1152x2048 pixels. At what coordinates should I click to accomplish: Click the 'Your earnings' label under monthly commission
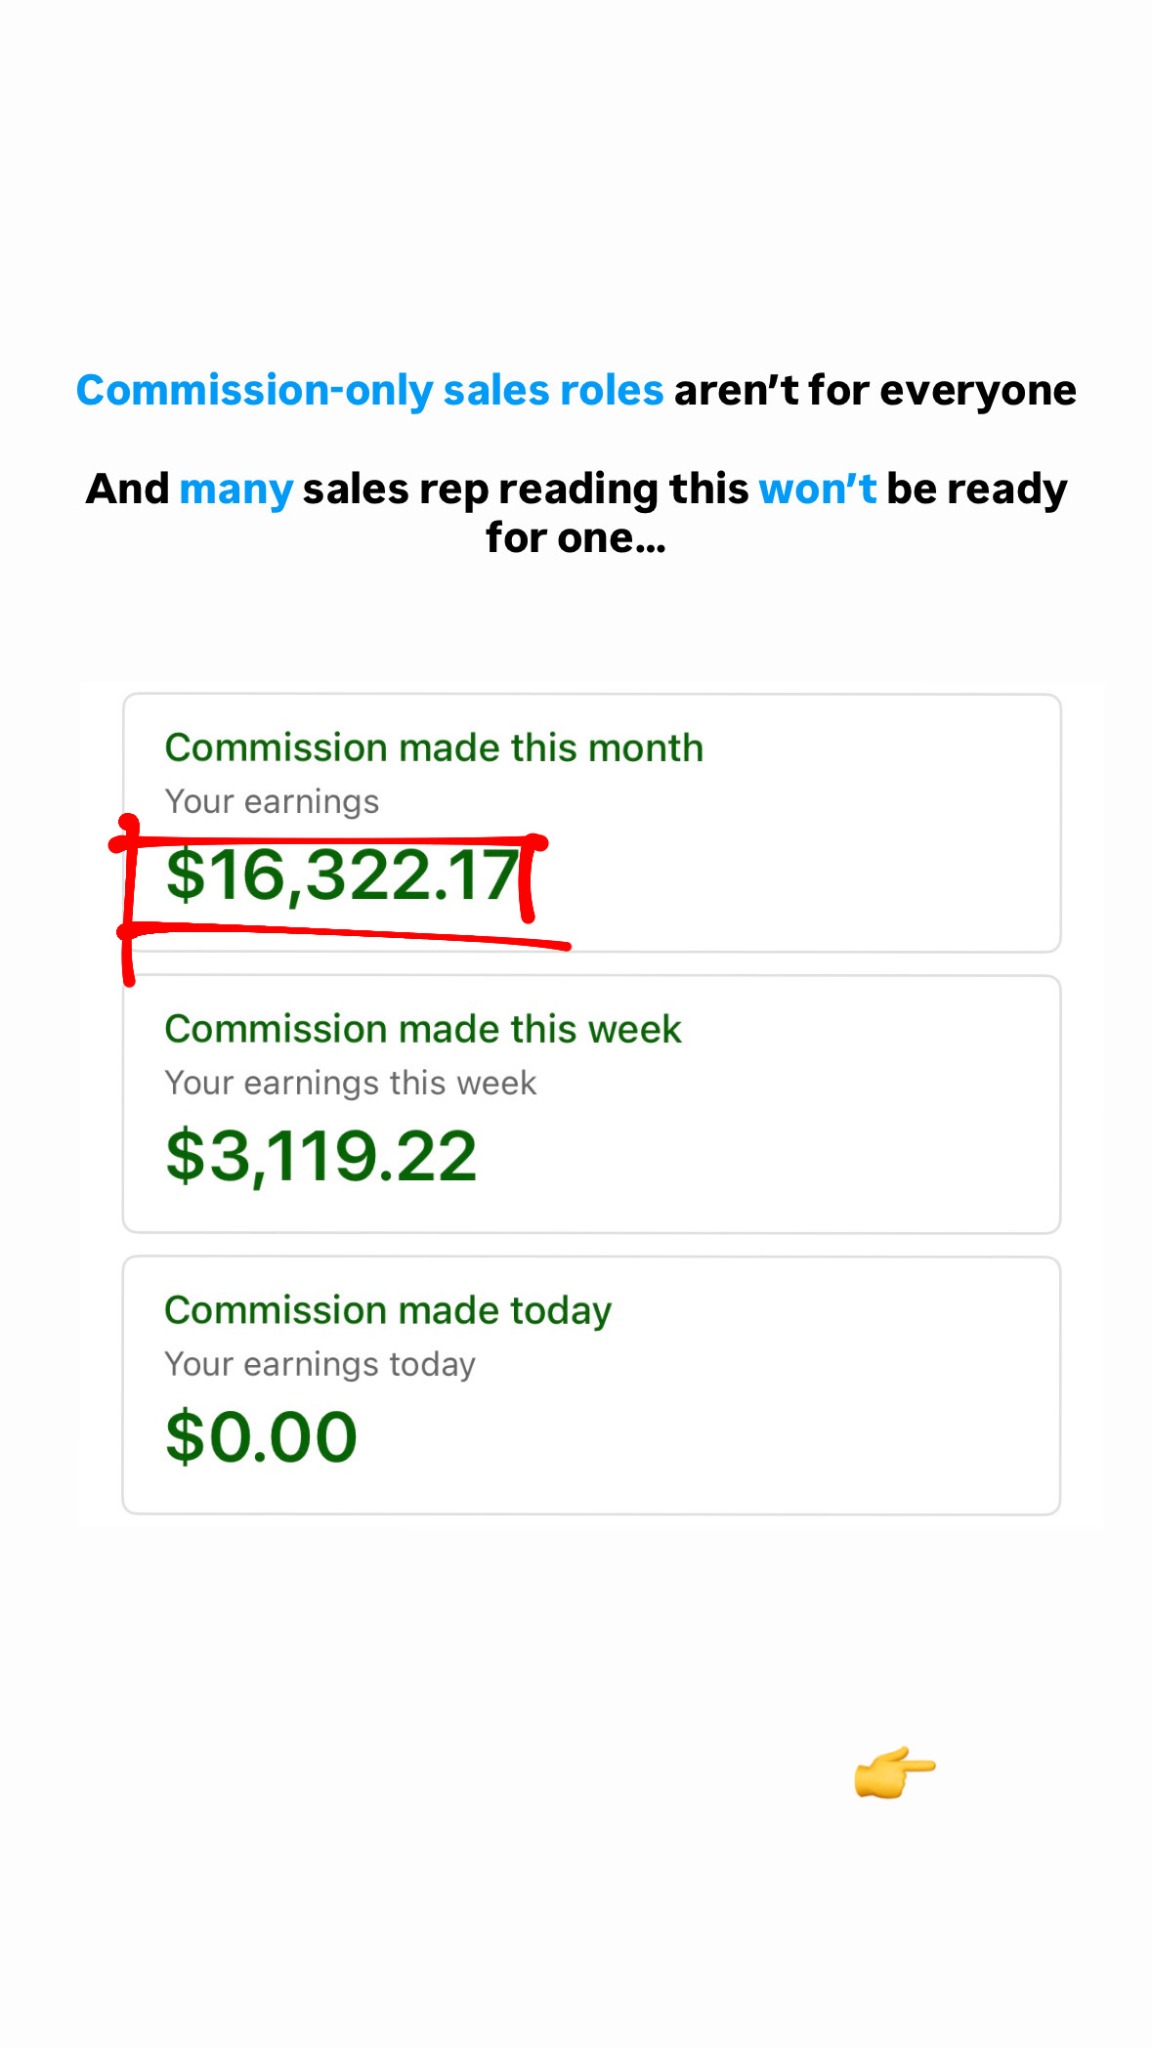[272, 802]
